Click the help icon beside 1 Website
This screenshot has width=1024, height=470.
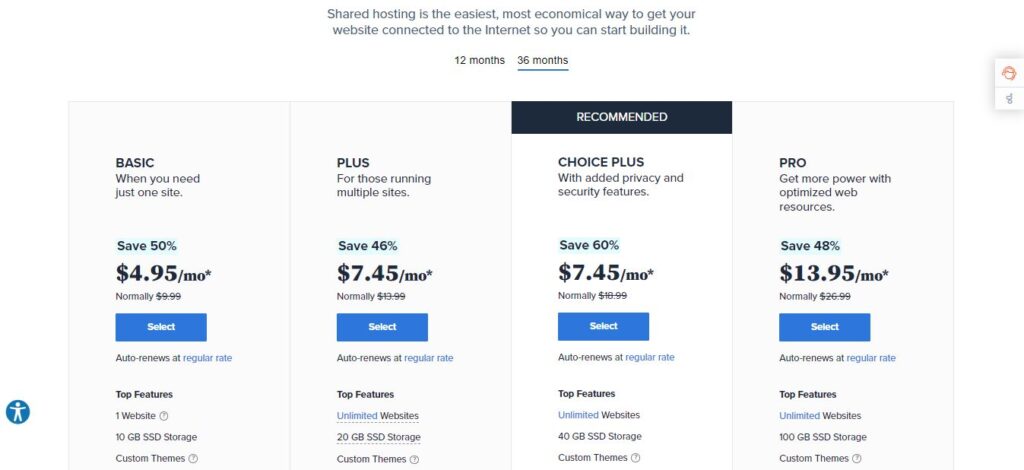(164, 416)
